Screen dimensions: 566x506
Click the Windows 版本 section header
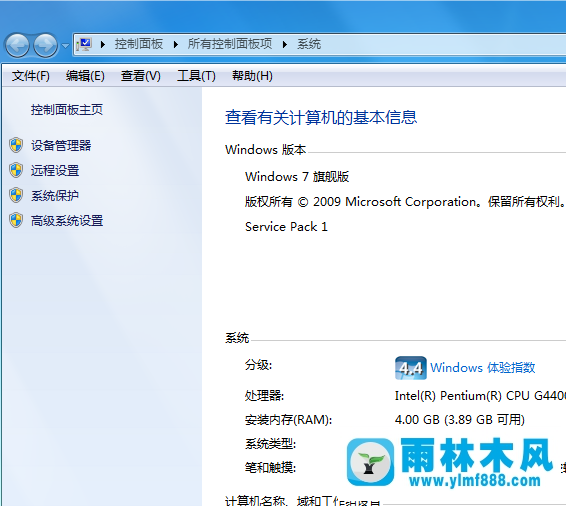tap(266, 149)
